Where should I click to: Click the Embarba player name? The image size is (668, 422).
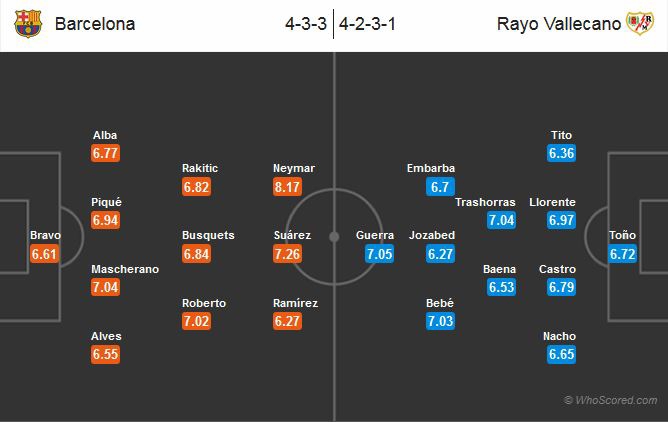(x=431, y=168)
